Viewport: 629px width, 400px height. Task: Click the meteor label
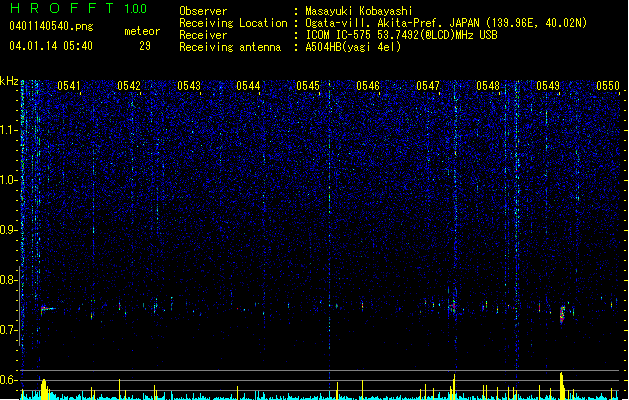[142, 31]
